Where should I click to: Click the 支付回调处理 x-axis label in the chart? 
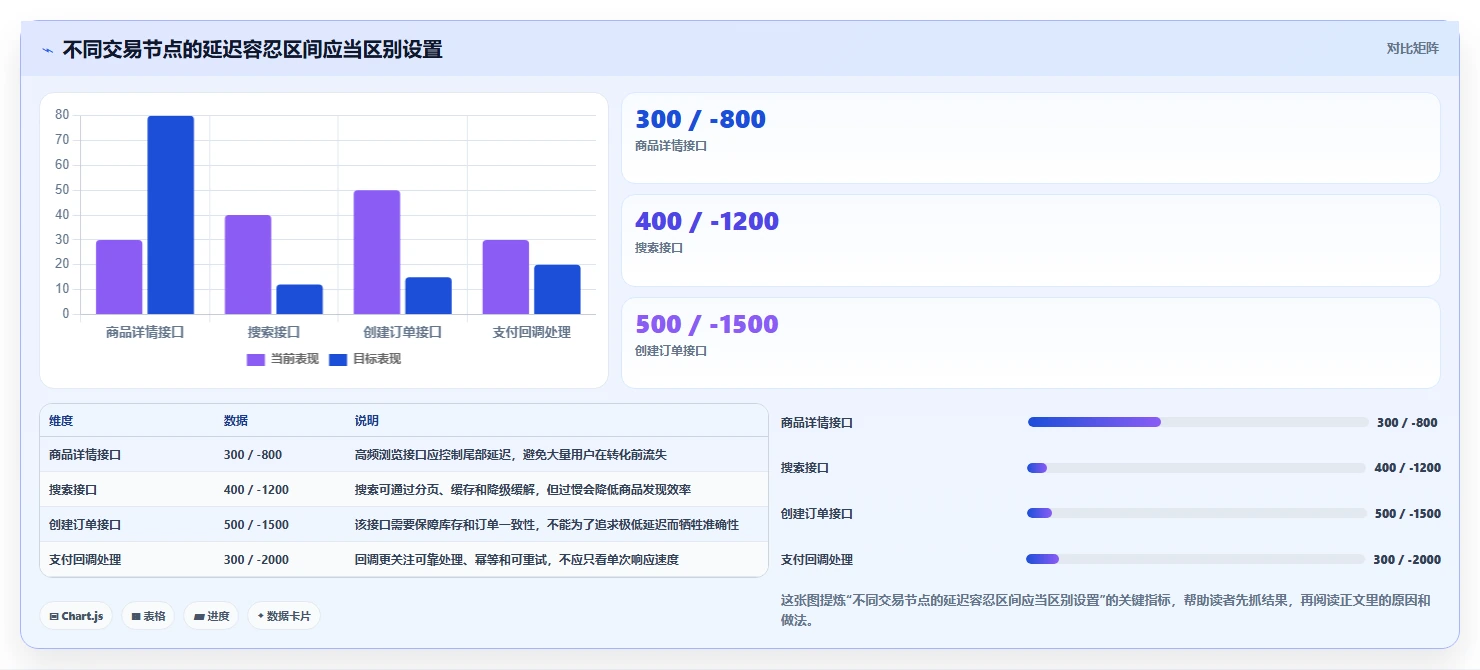tap(532, 332)
